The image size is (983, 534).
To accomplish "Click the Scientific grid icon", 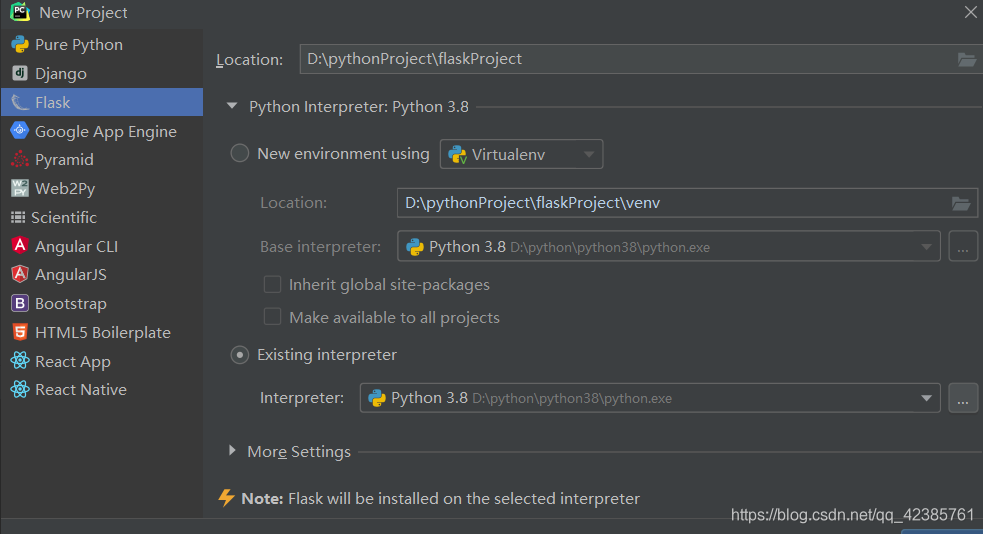I will pyautogui.click(x=18, y=217).
